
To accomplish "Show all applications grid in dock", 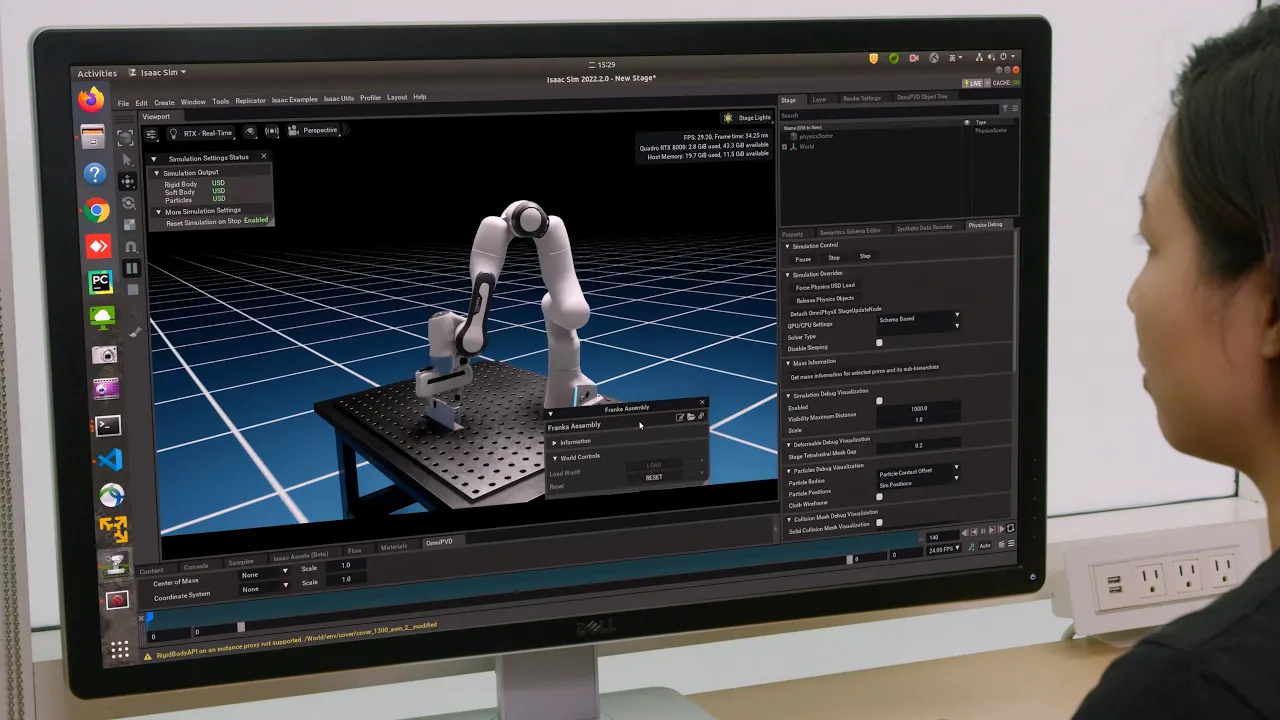I will click(120, 651).
